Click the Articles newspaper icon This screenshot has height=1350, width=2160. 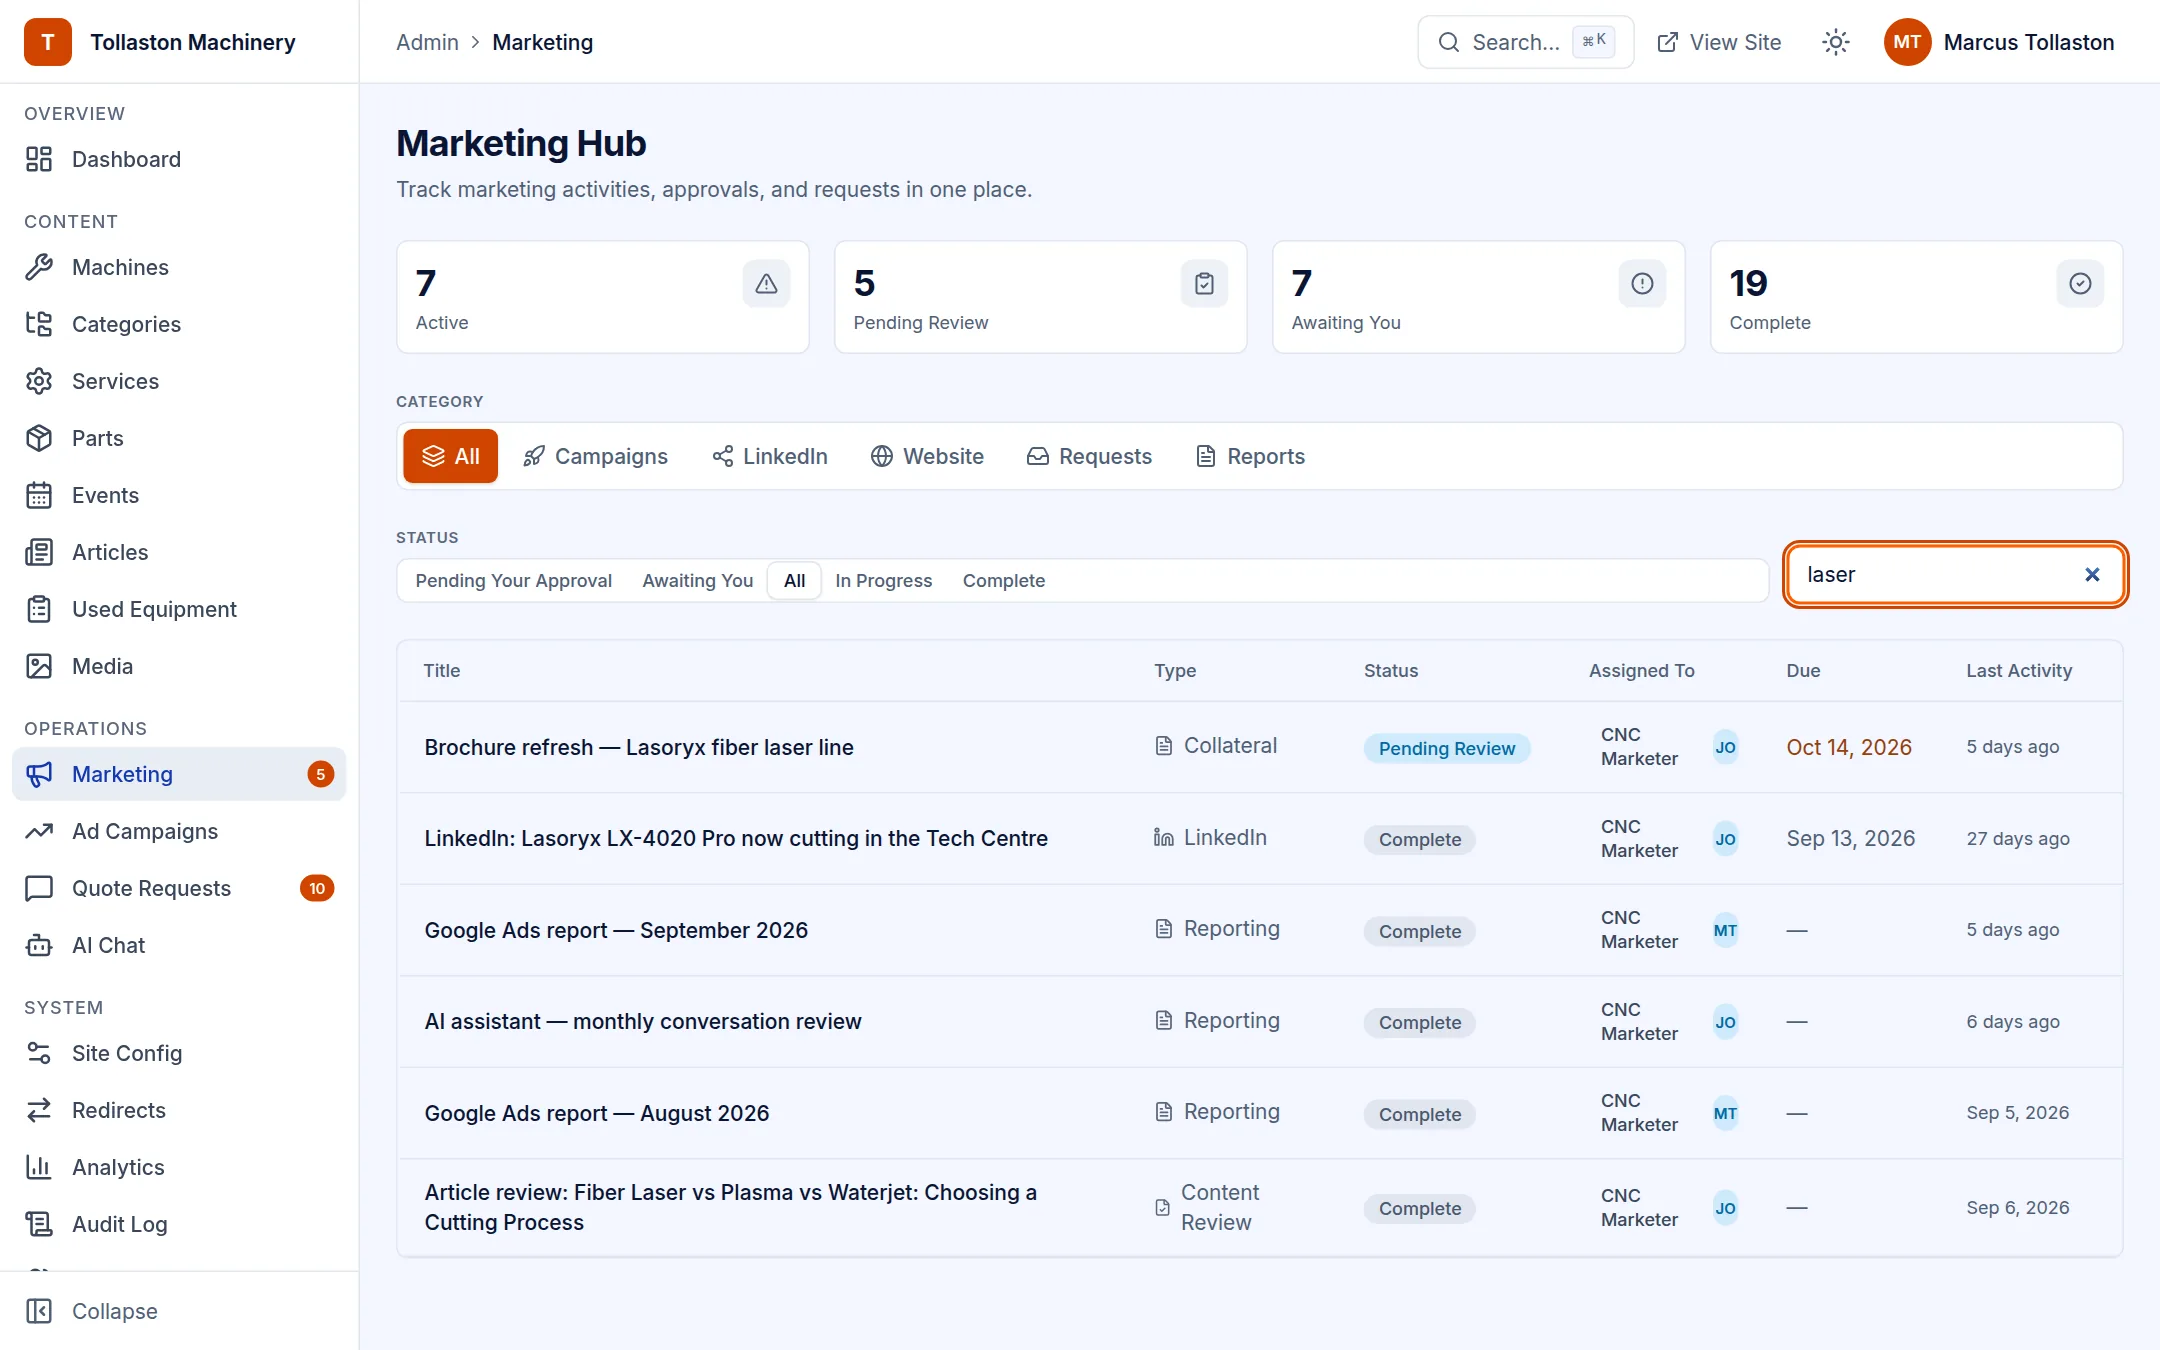coord(39,552)
